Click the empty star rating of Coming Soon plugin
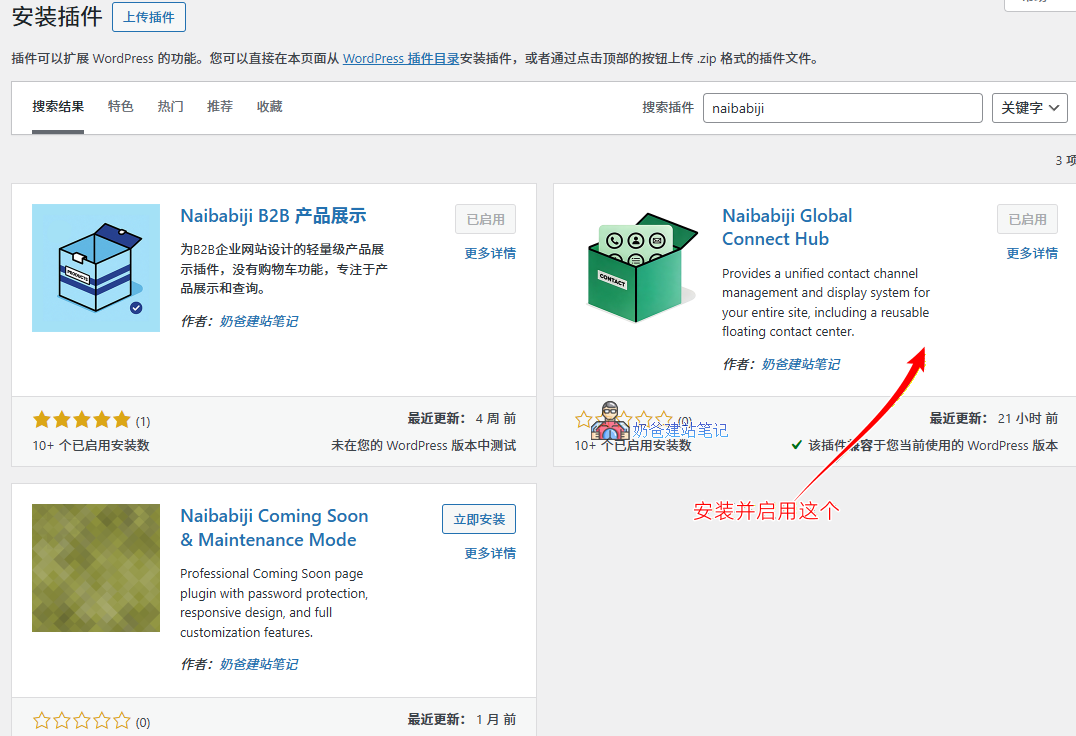Viewport: 1076px width, 736px height. click(80, 719)
